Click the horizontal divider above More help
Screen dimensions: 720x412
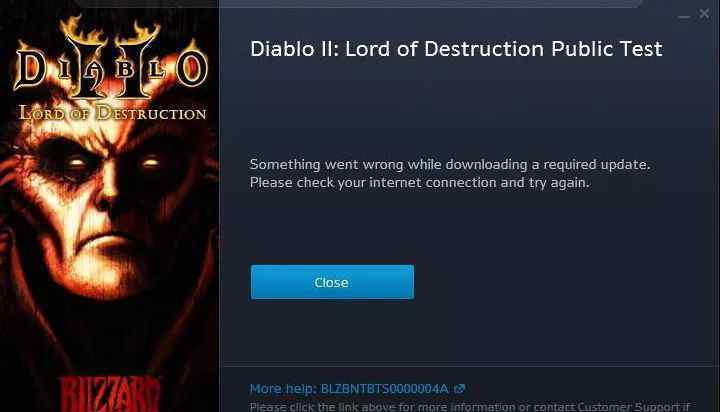pyautogui.click(x=469, y=366)
